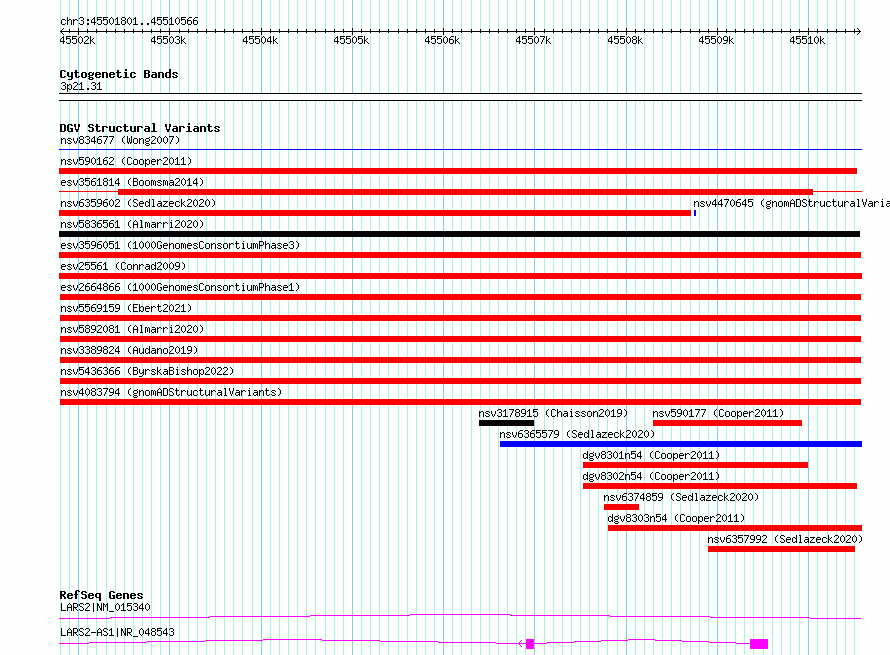Open the nsv6359602 (Sedlazeck2020) variant label
890x655 pixels.
pos(137,203)
